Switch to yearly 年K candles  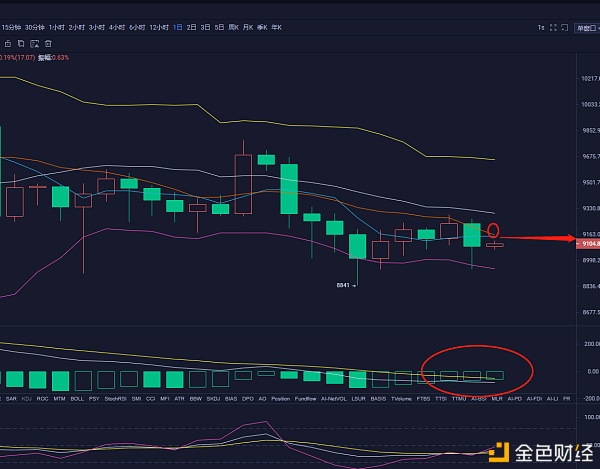coord(276,28)
